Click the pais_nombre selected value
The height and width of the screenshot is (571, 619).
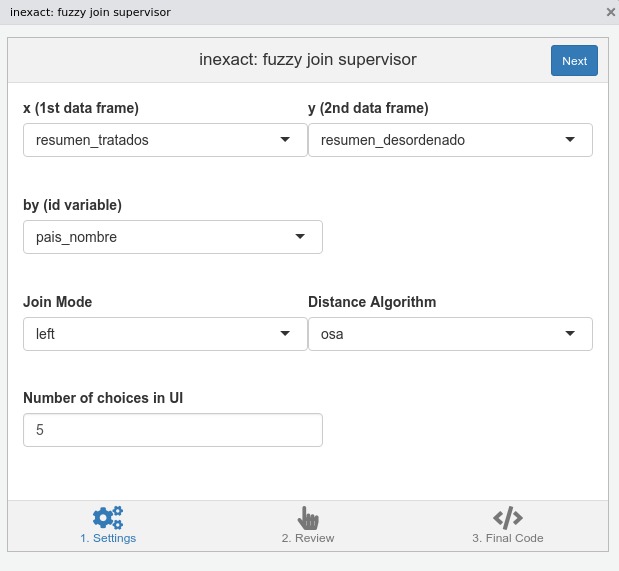(76, 237)
